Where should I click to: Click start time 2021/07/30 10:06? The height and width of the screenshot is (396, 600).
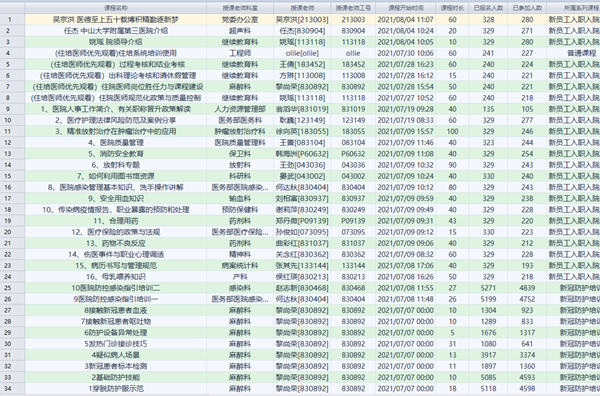(406, 53)
